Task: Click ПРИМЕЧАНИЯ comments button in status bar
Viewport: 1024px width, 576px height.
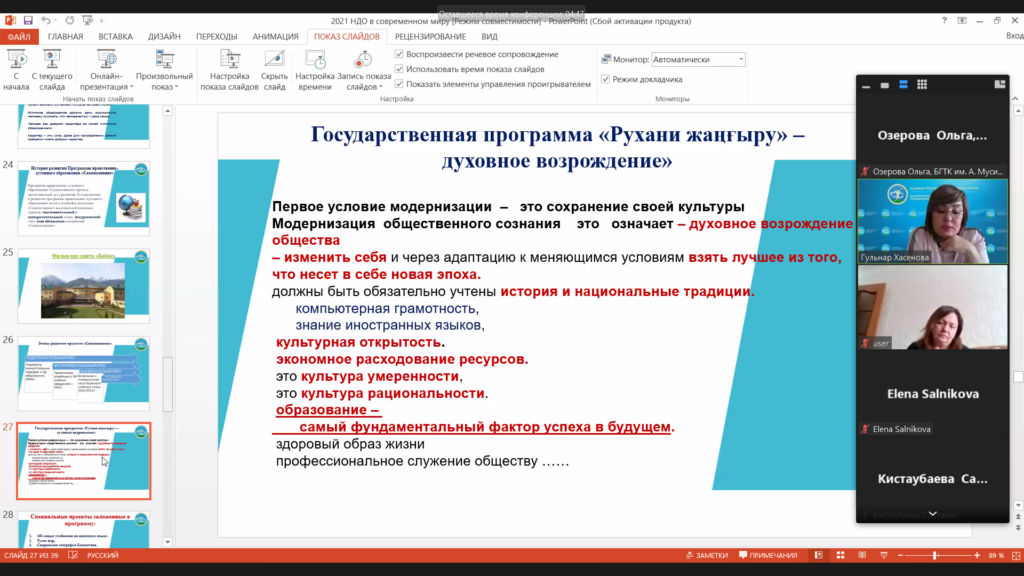Action: (x=768, y=555)
